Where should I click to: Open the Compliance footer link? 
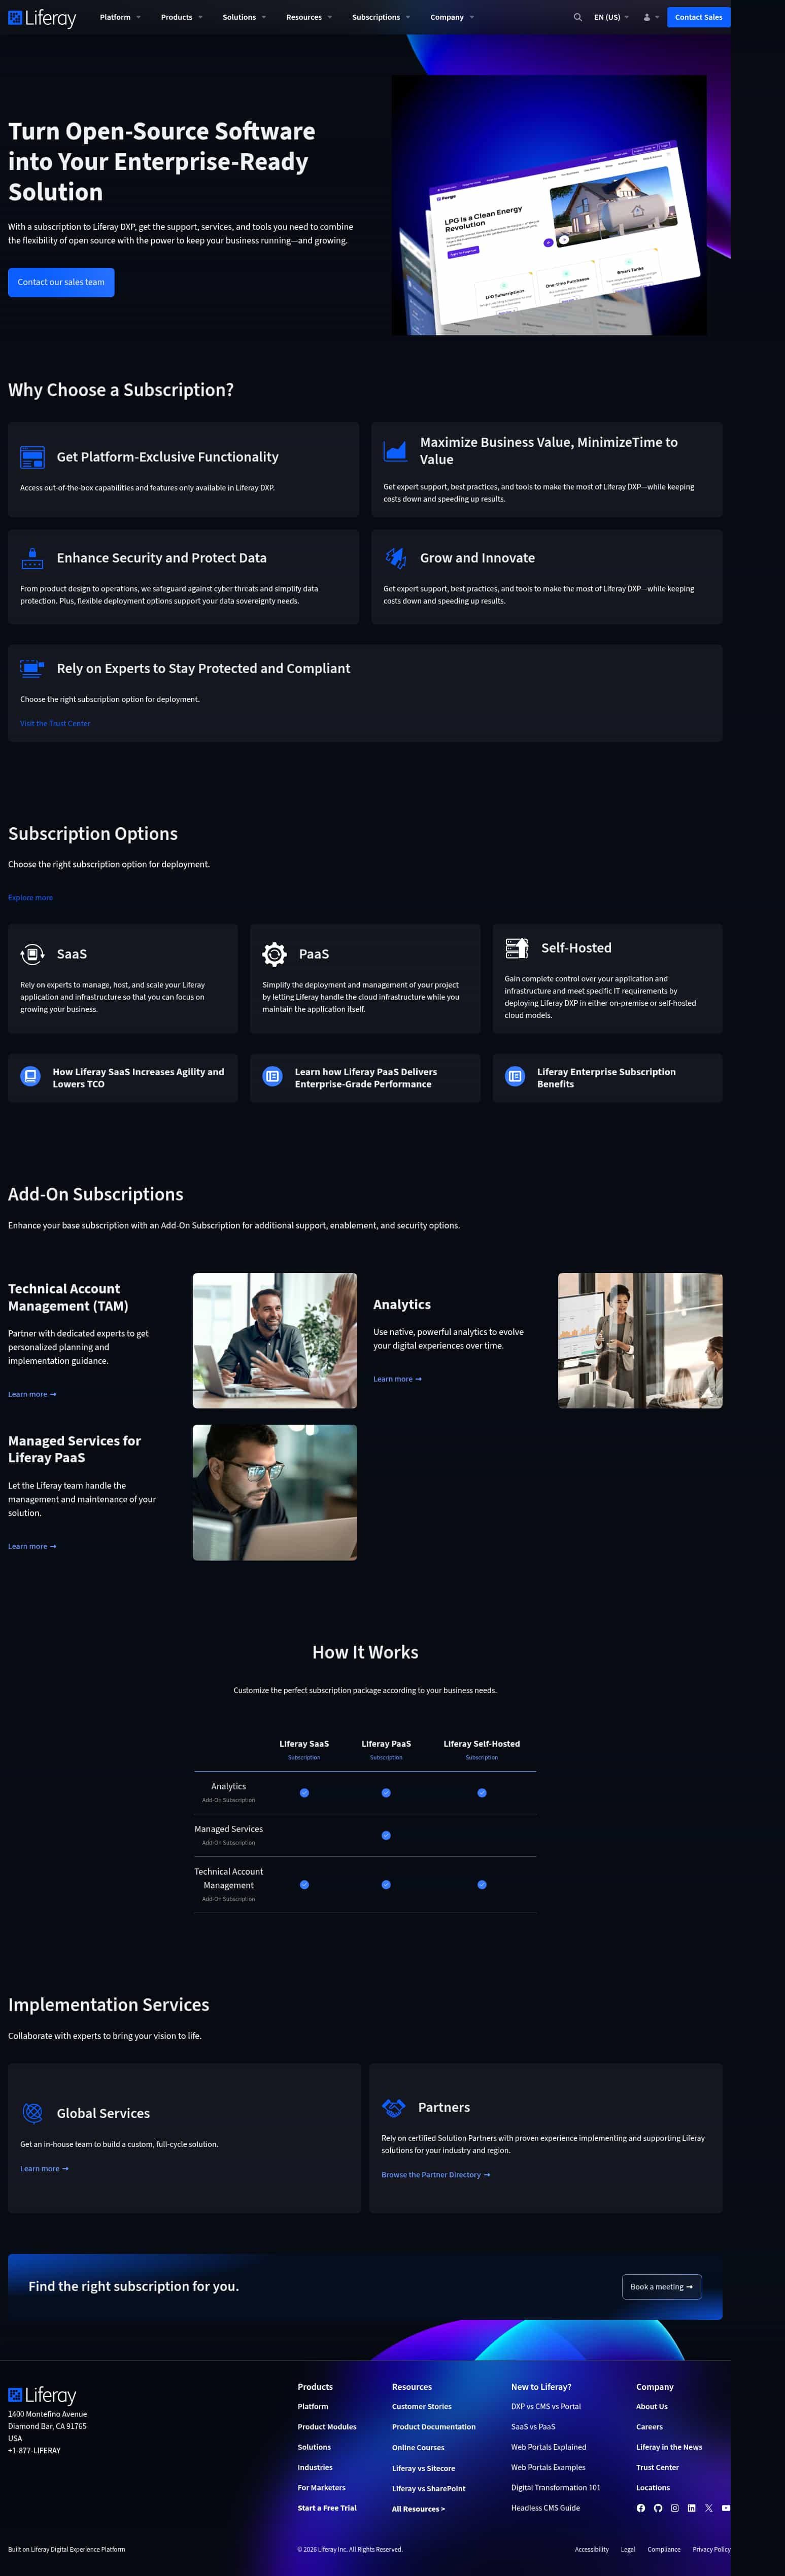664,2549
